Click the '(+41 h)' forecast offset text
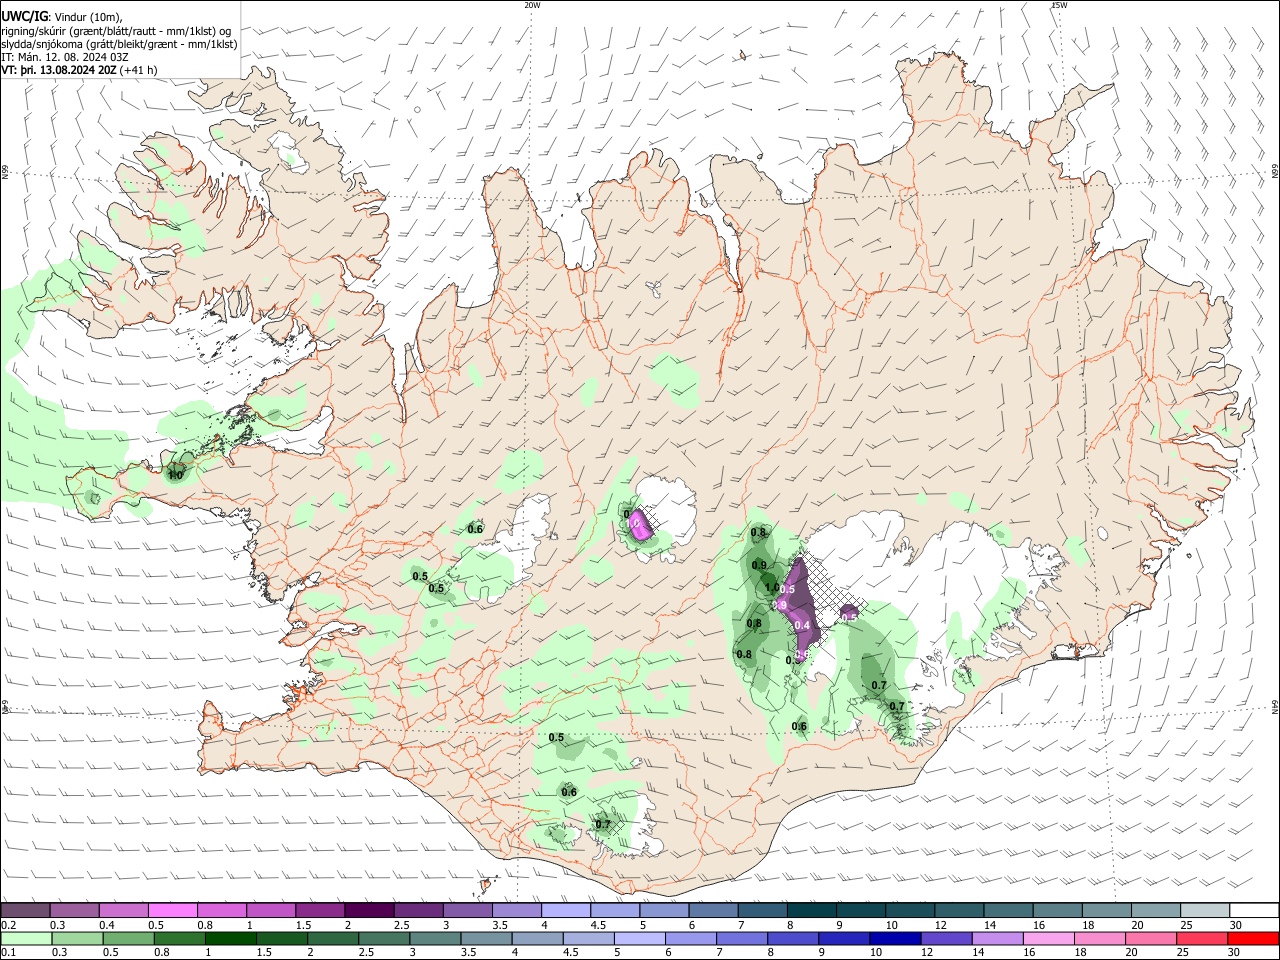The width and height of the screenshot is (1280, 960). (138, 70)
